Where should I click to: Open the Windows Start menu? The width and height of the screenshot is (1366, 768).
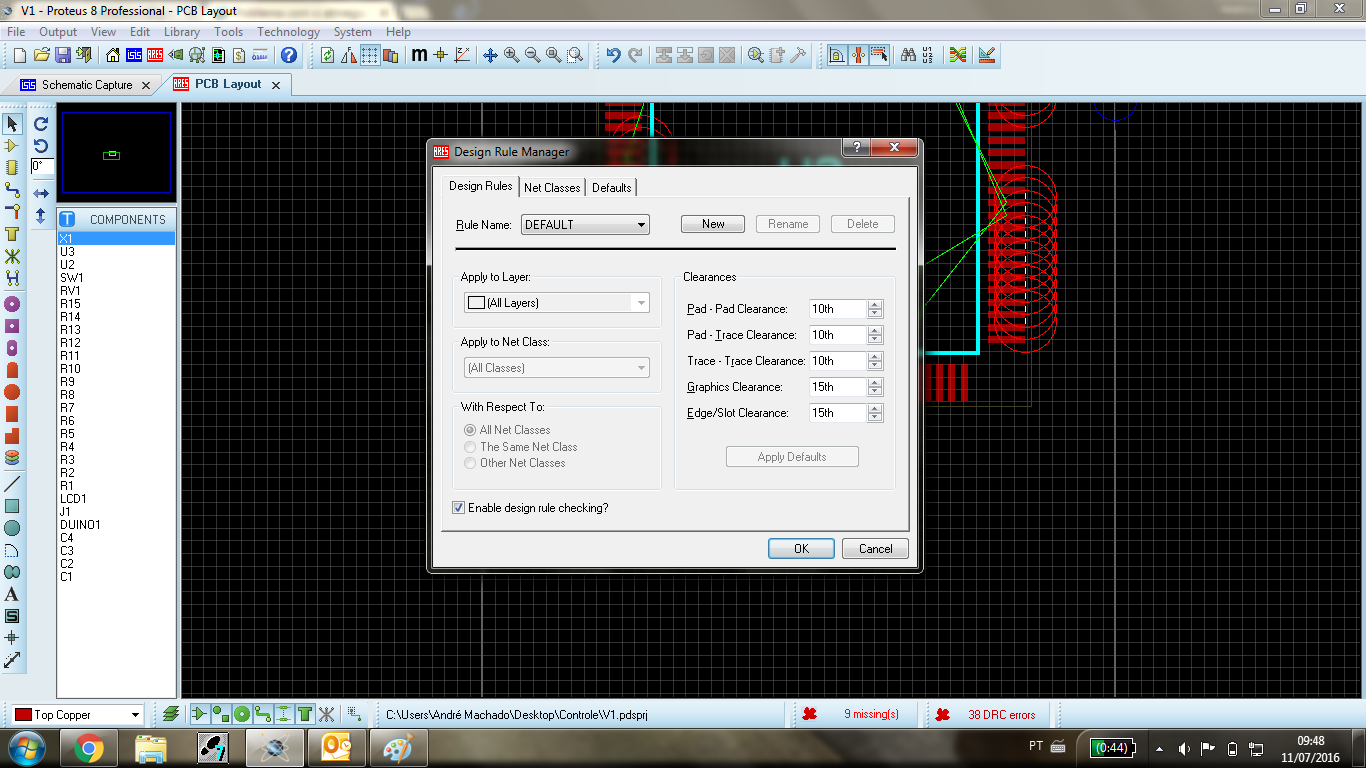(27, 748)
